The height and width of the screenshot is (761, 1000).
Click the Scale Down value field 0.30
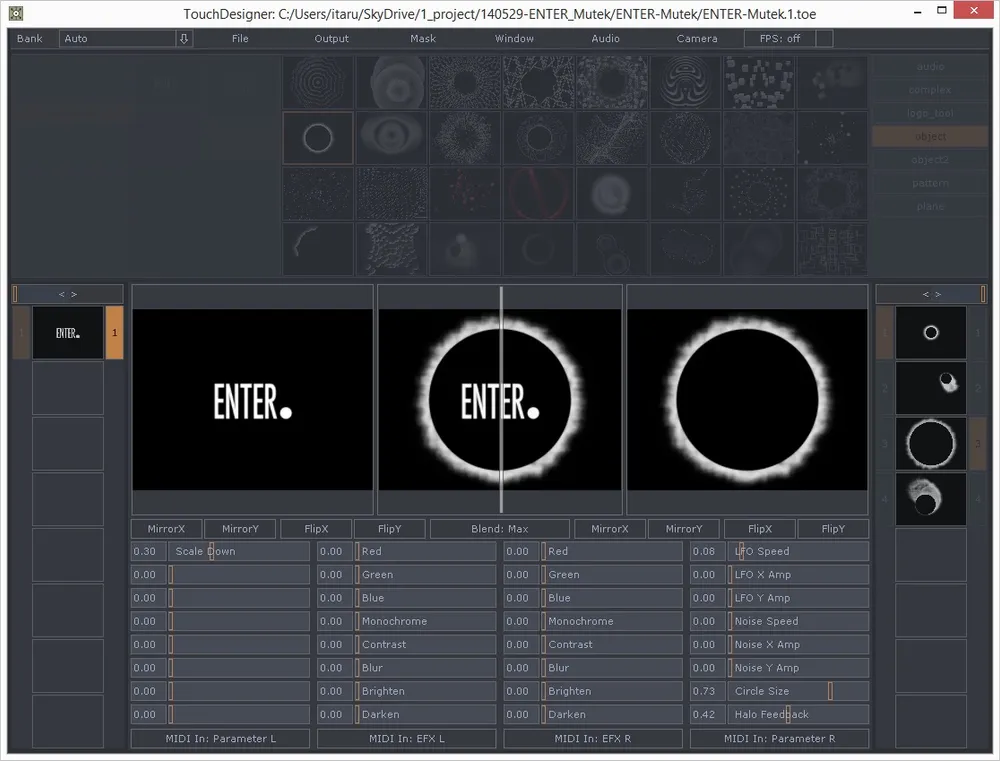point(148,551)
